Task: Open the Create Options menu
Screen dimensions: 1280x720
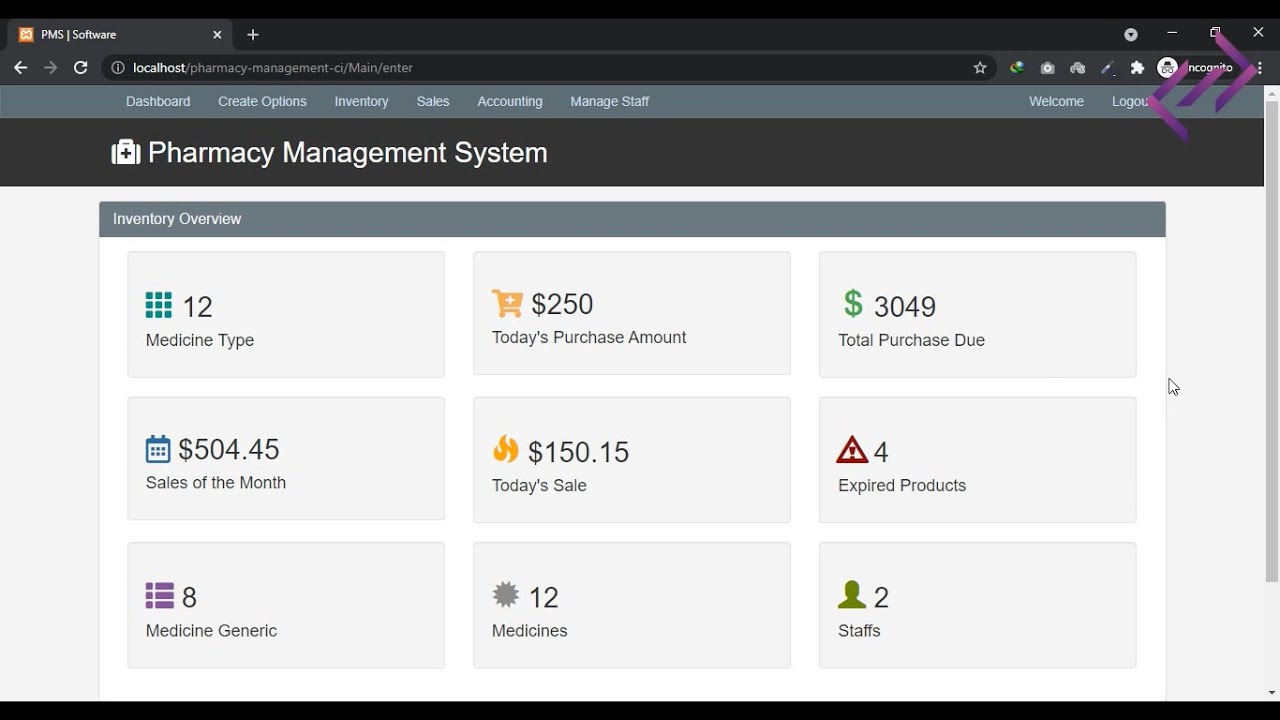Action: coord(262,101)
